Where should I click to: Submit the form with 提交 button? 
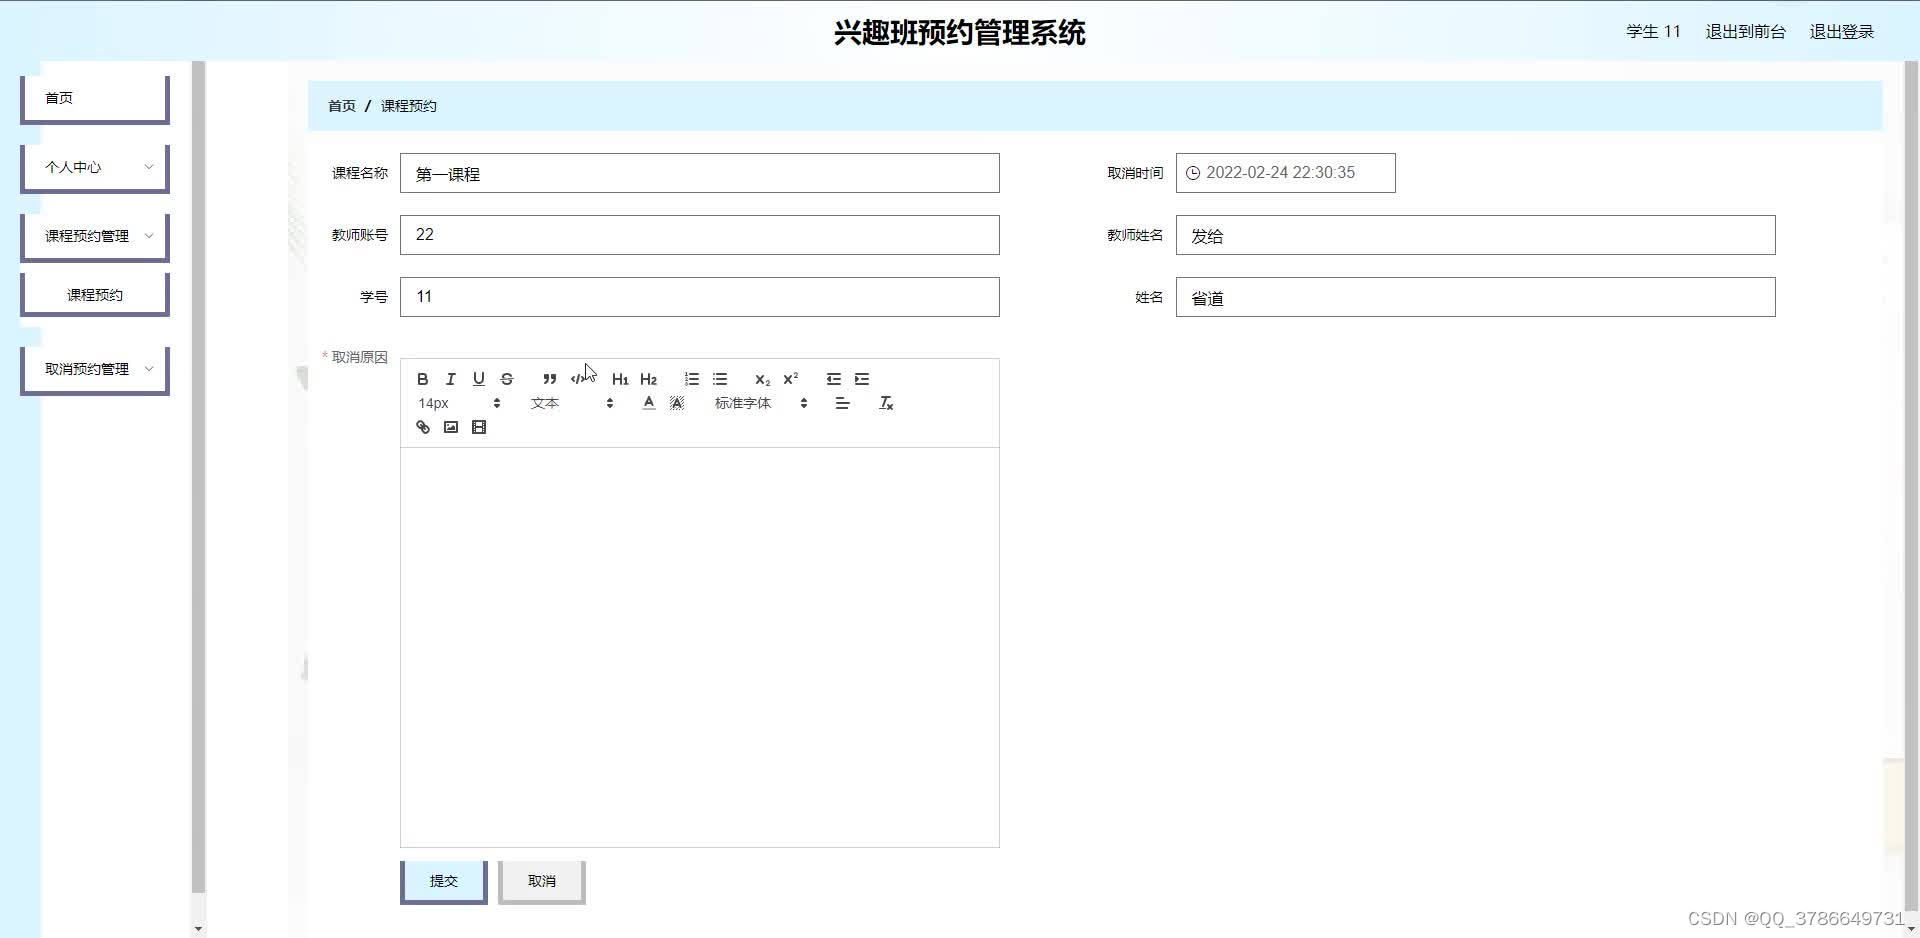(444, 881)
